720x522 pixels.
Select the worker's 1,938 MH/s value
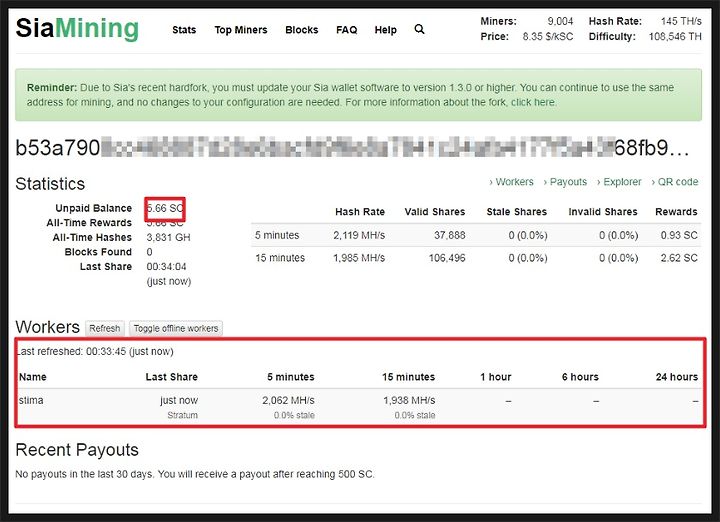(409, 400)
